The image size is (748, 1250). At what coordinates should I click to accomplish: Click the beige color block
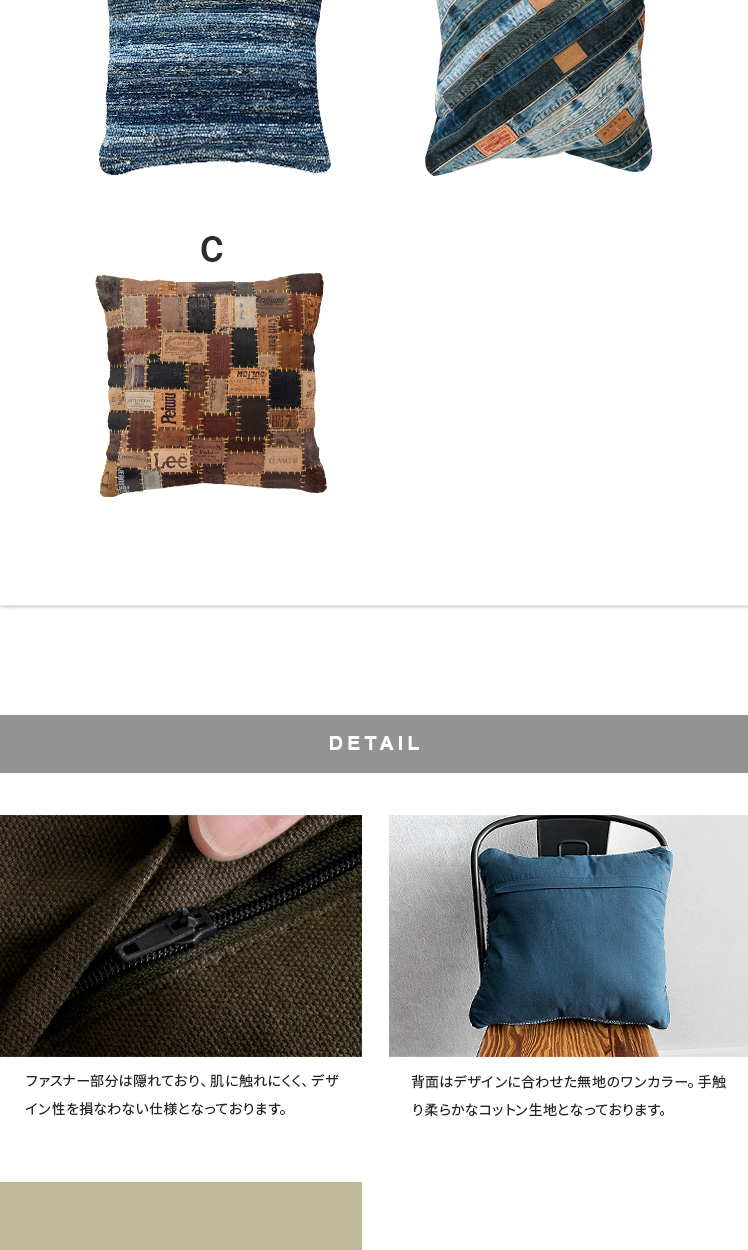coord(181,1216)
